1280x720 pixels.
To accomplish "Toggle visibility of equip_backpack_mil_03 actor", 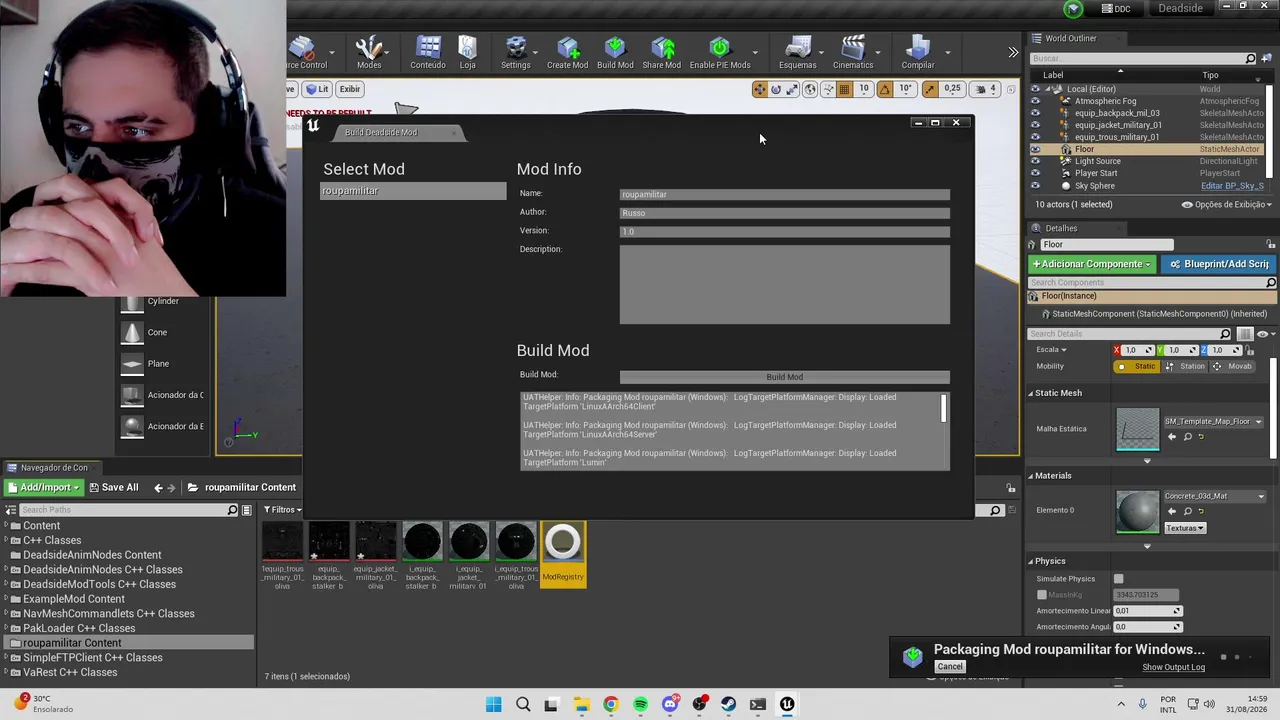I will (x=1036, y=113).
